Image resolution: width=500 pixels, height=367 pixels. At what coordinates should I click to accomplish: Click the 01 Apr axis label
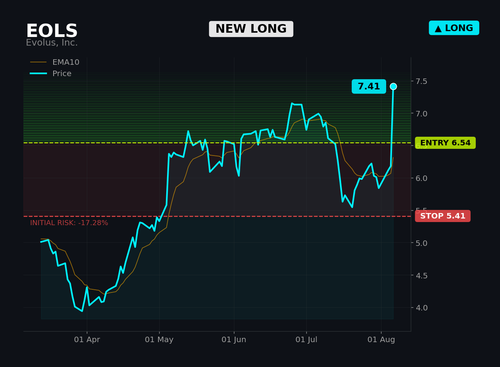pos(87,340)
